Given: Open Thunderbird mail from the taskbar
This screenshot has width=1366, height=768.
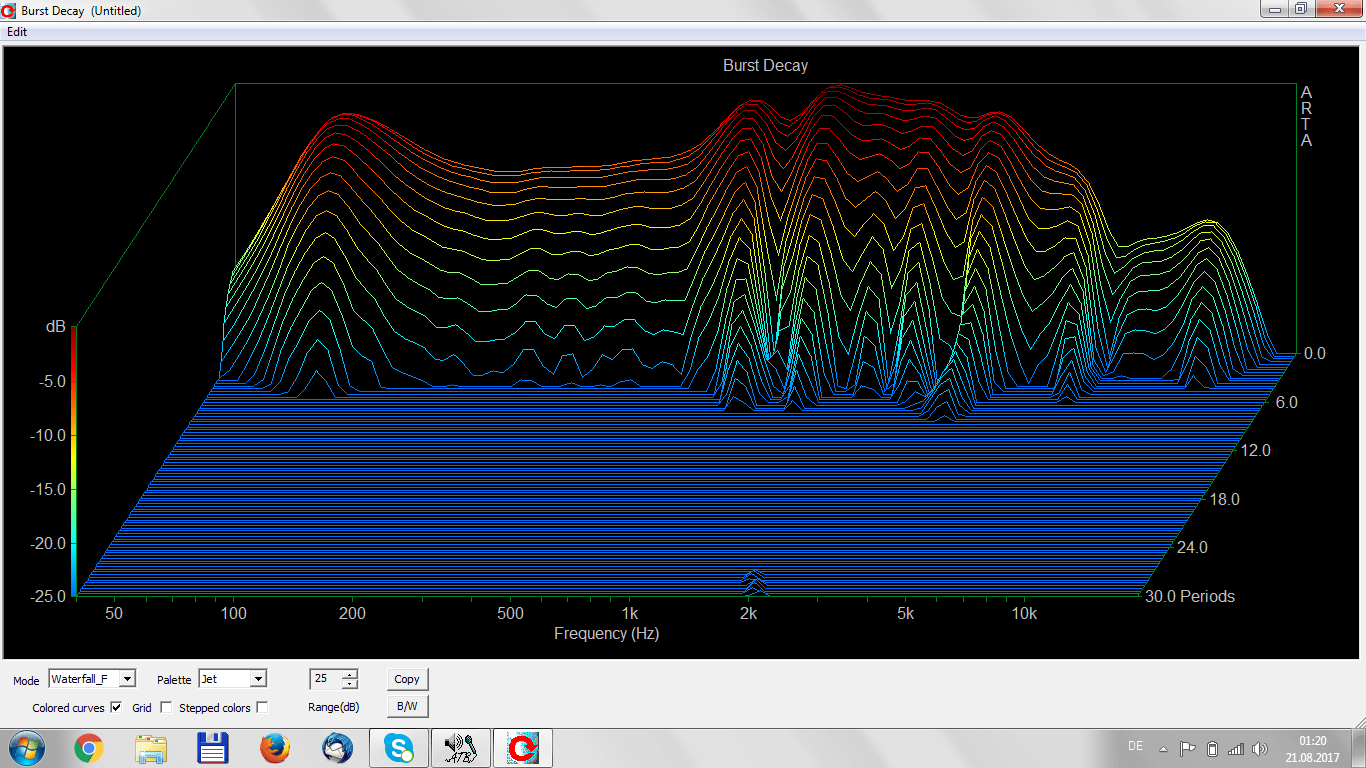Looking at the screenshot, I should [337, 748].
